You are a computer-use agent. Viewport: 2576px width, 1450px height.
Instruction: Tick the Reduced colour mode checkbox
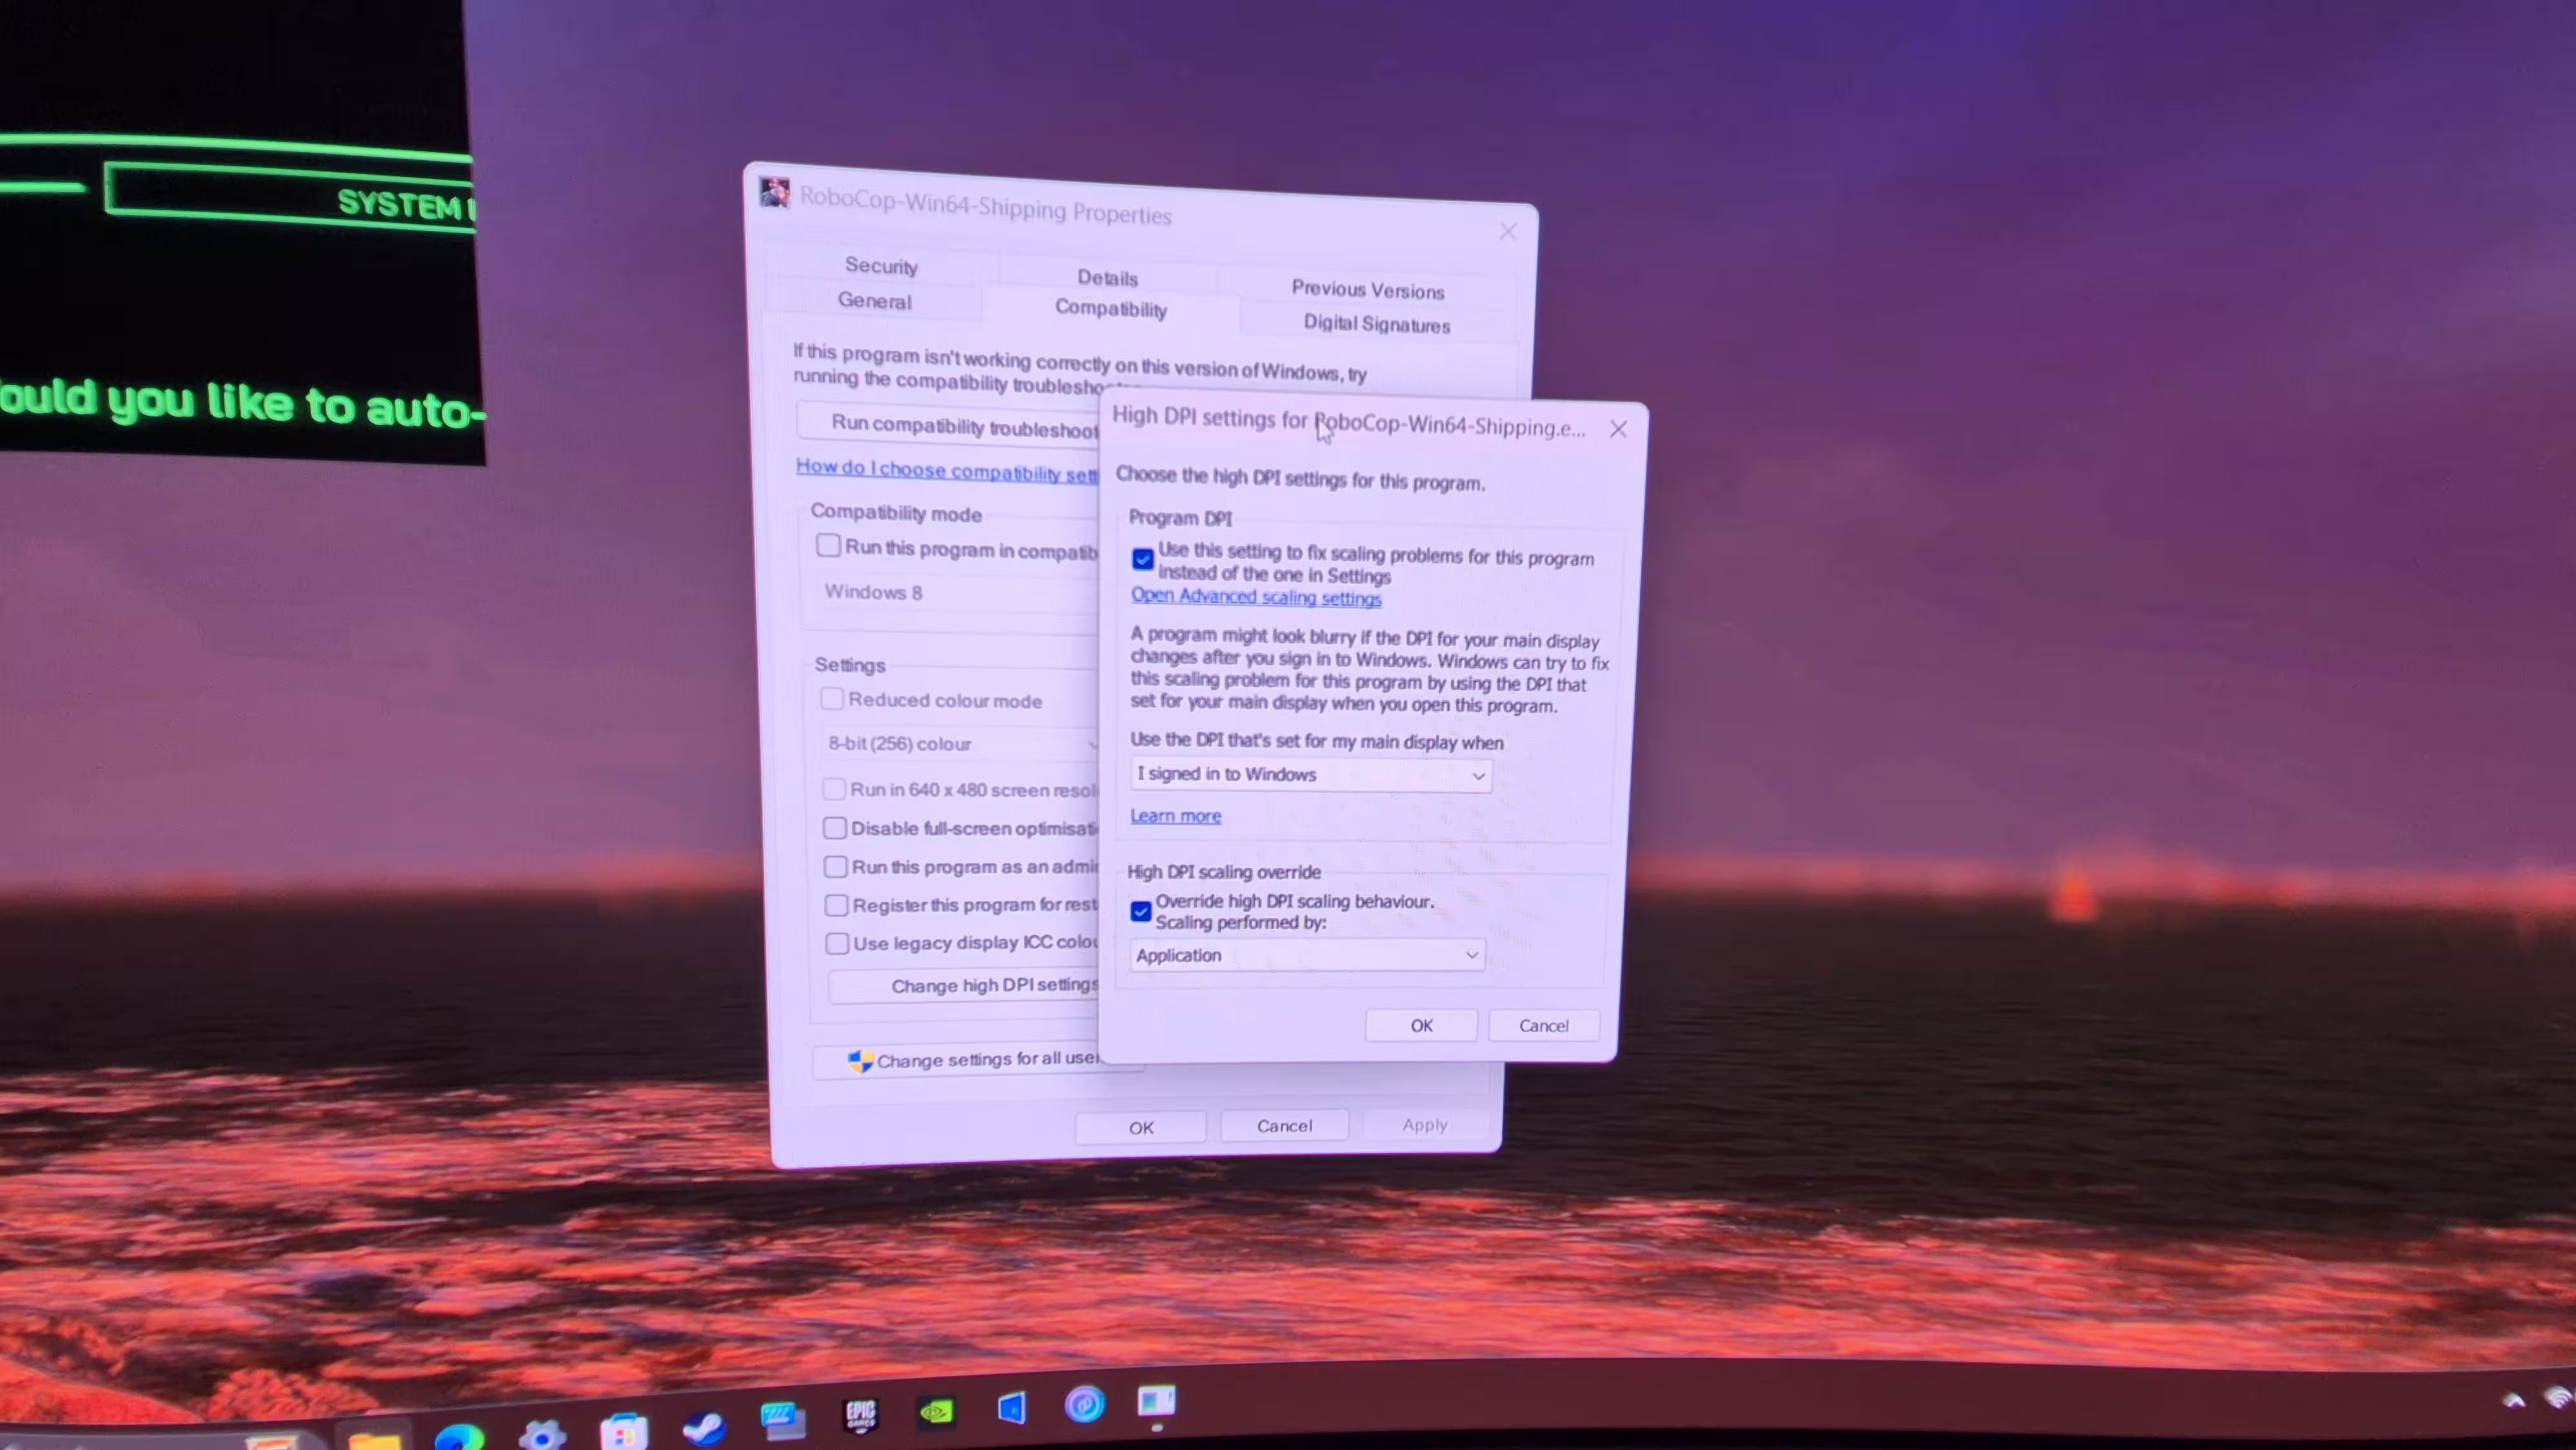831,698
